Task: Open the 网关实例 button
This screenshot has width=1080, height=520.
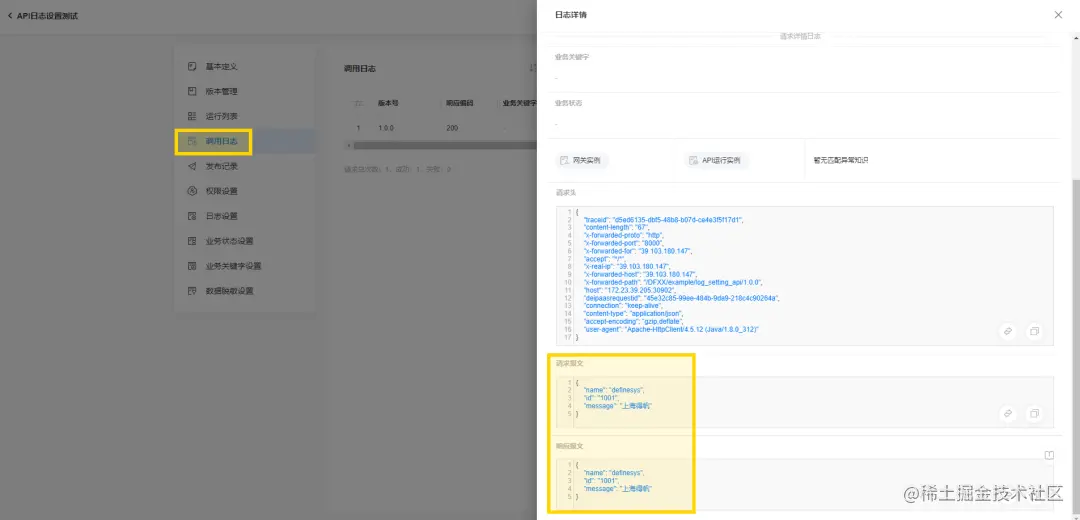Action: click(x=582, y=160)
